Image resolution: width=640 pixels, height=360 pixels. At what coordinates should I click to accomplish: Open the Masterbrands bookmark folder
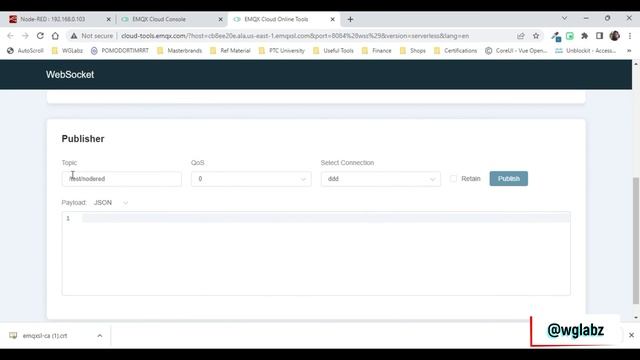click(180, 51)
